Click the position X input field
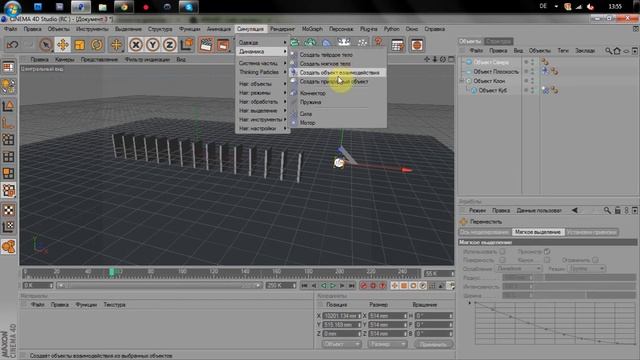 point(342,316)
